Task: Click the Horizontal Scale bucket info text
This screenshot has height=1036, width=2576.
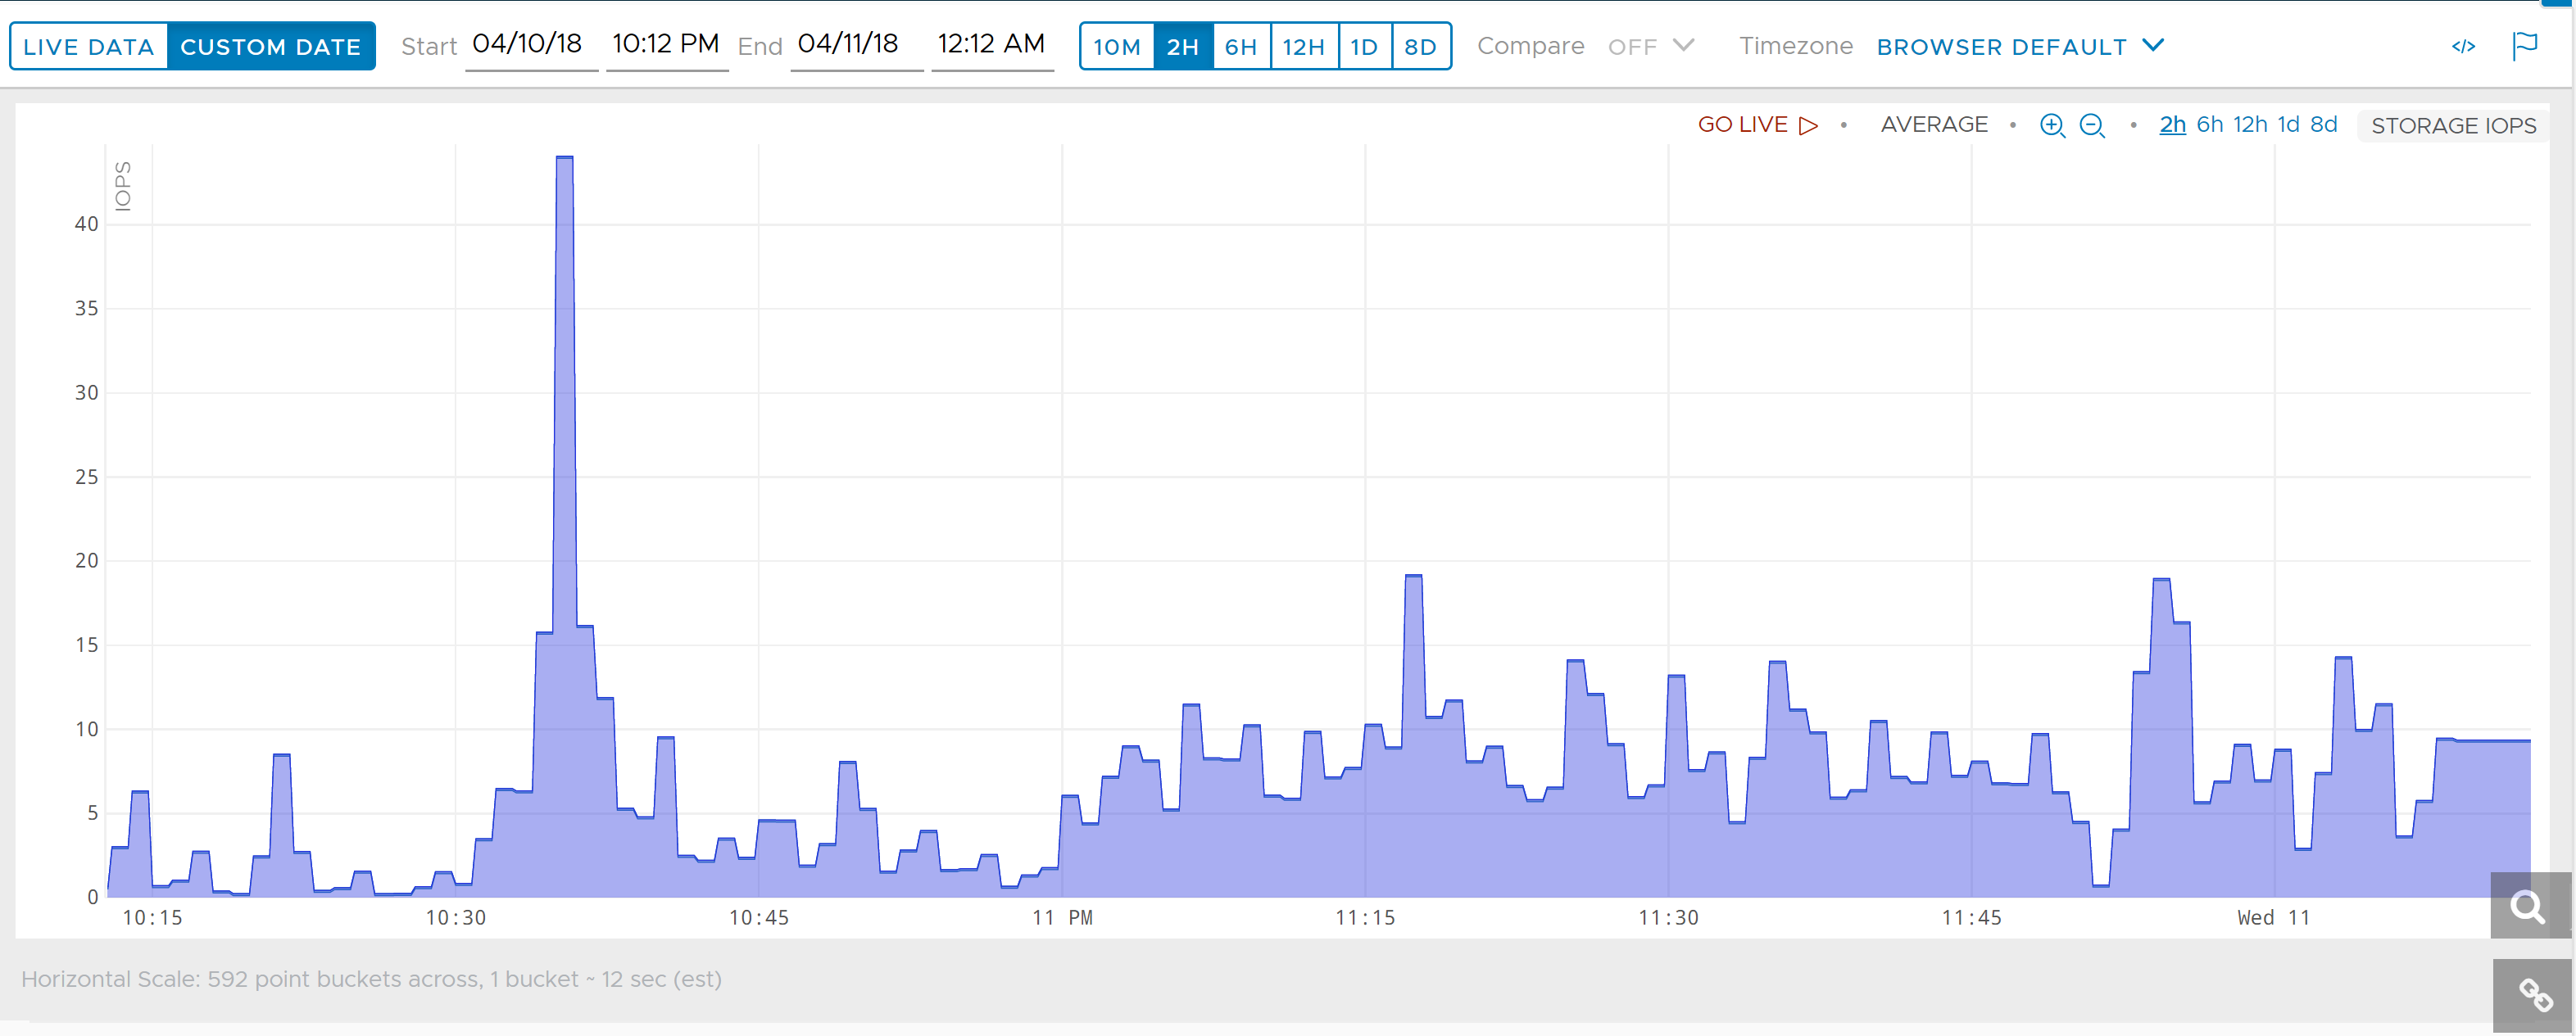Action: pos(371,980)
